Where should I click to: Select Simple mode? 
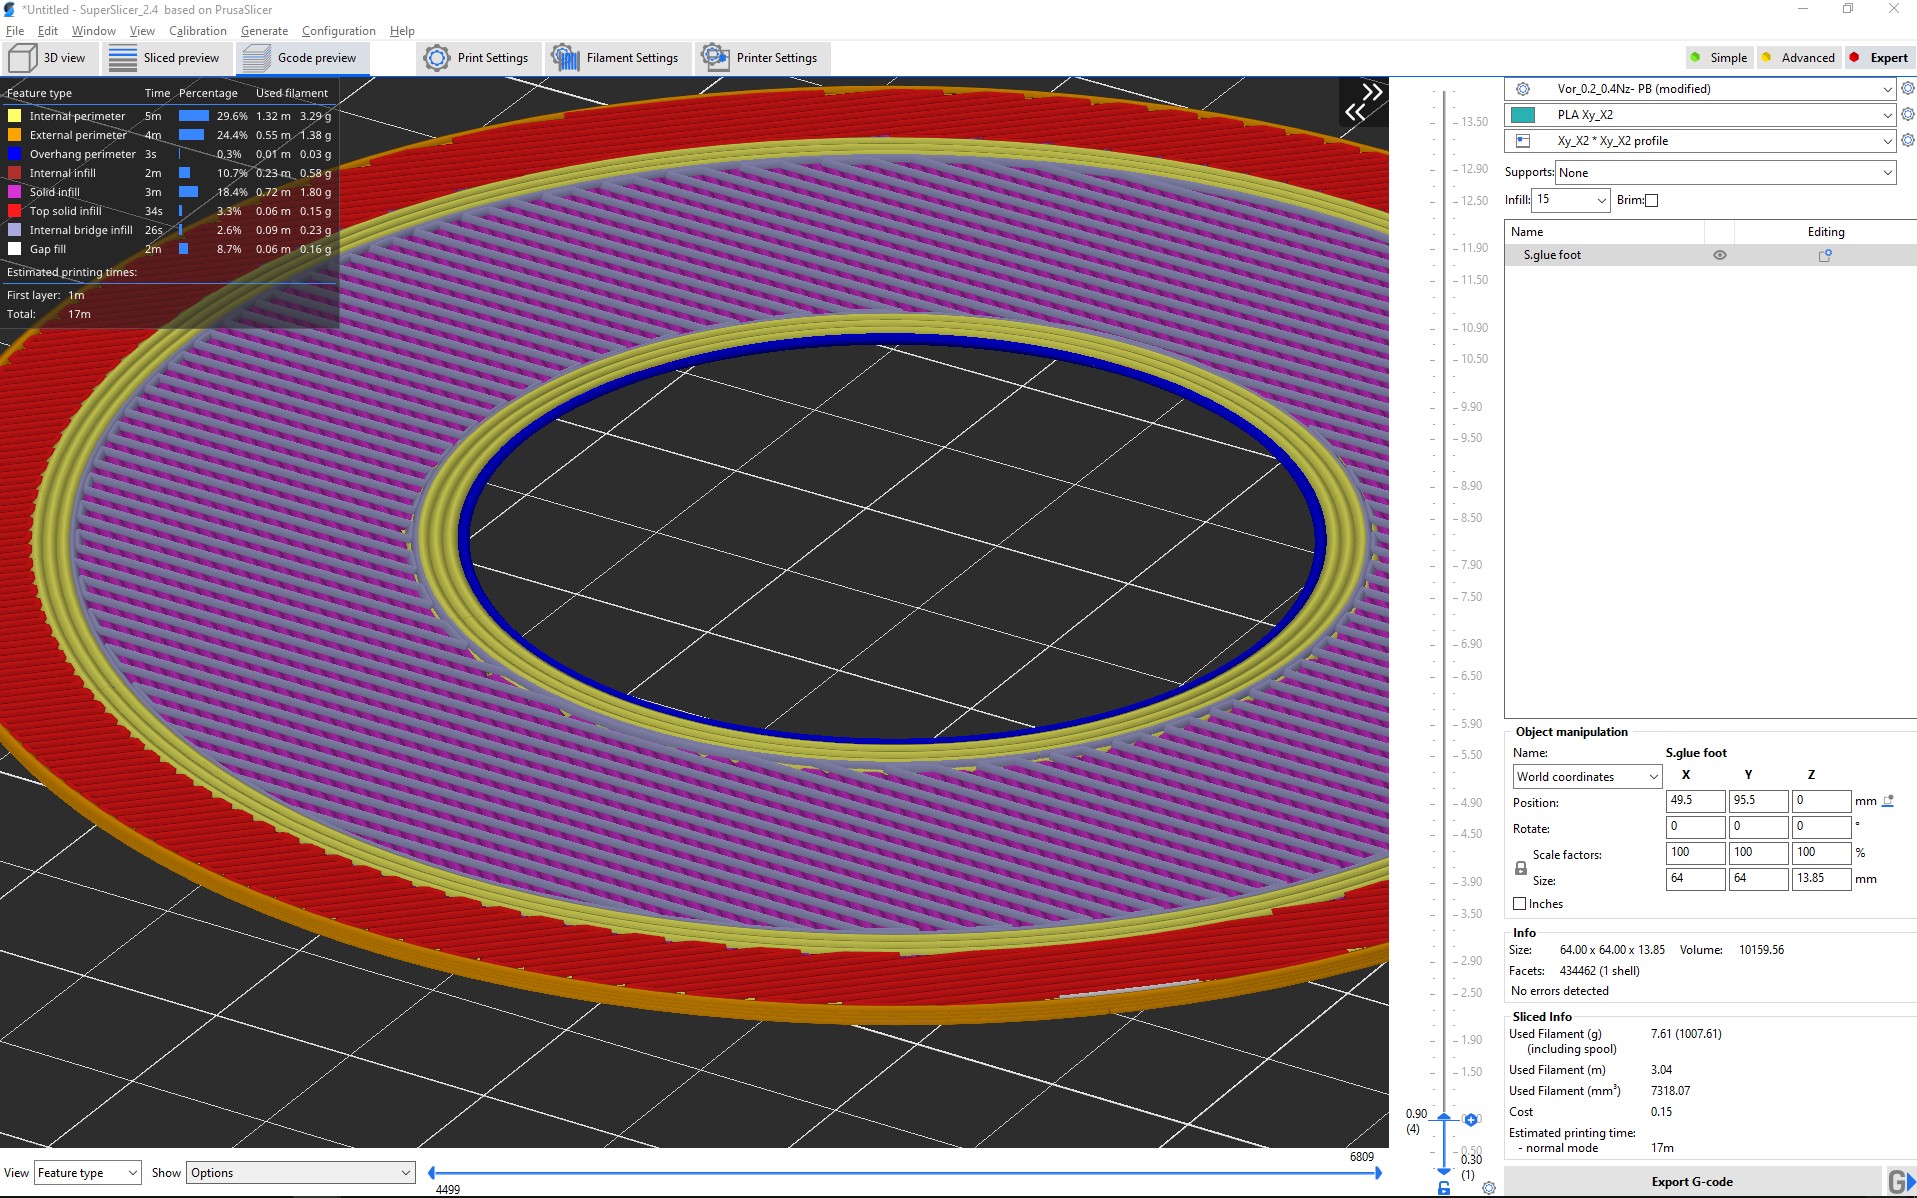coord(1719,58)
